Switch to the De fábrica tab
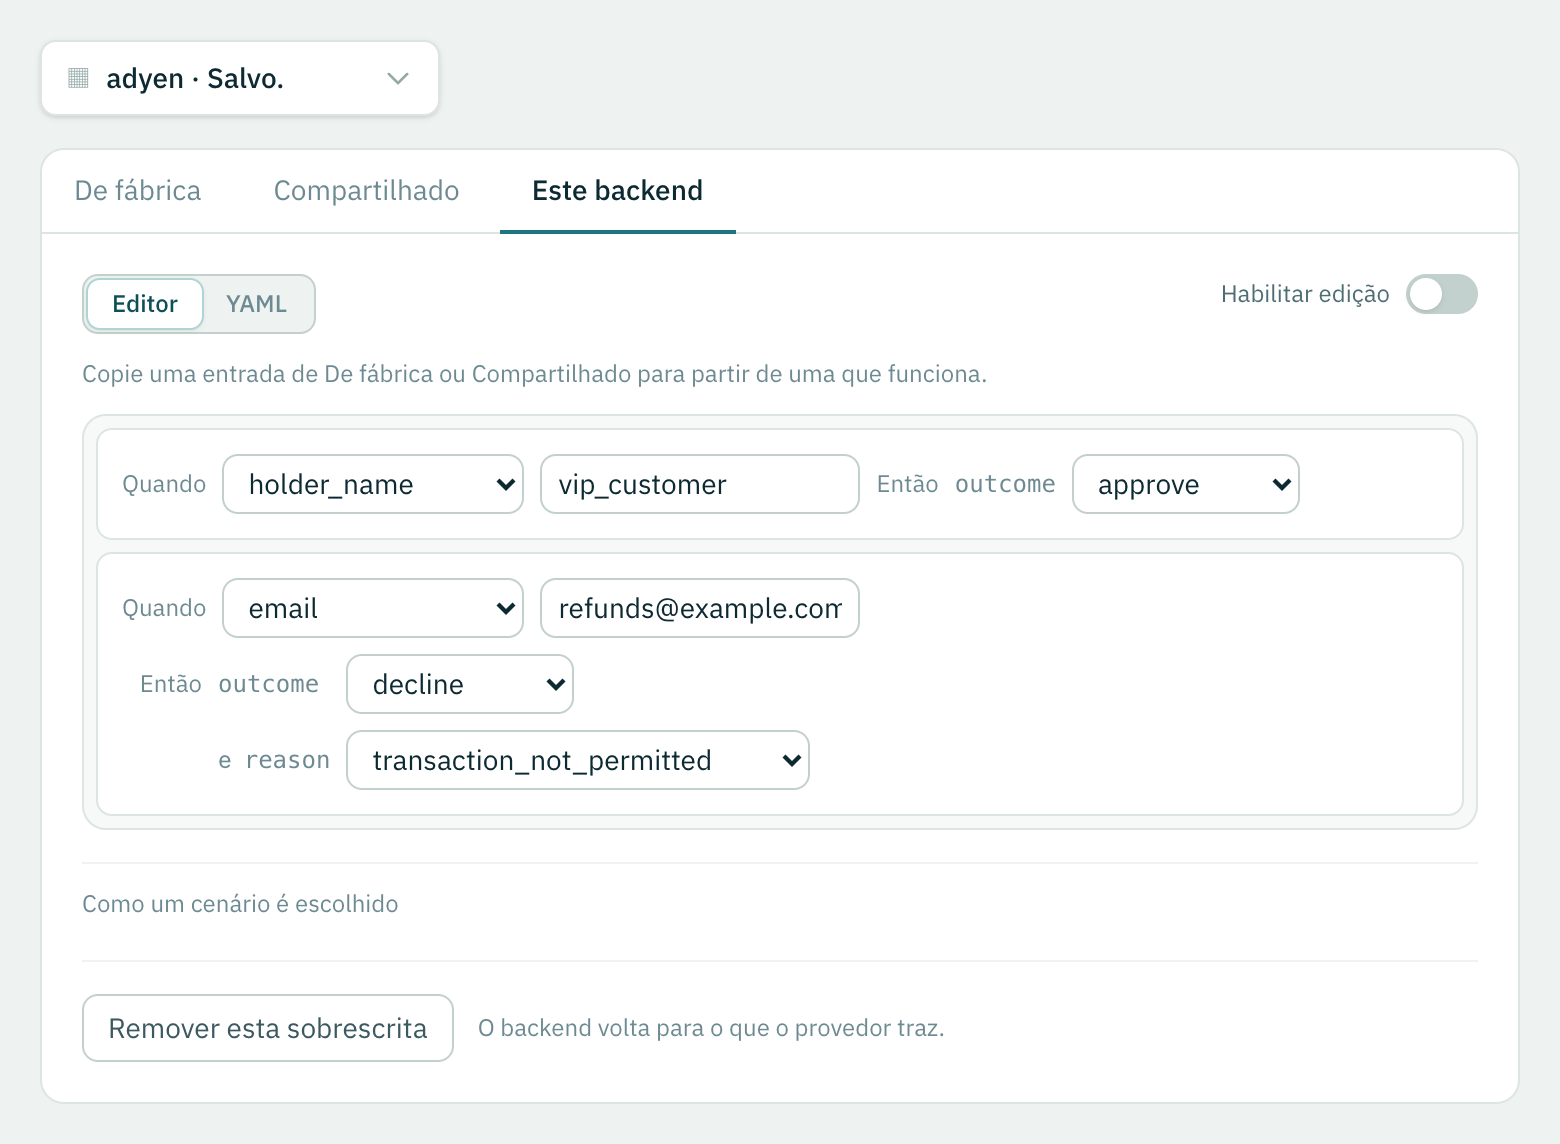The height and width of the screenshot is (1144, 1560). coord(138,191)
